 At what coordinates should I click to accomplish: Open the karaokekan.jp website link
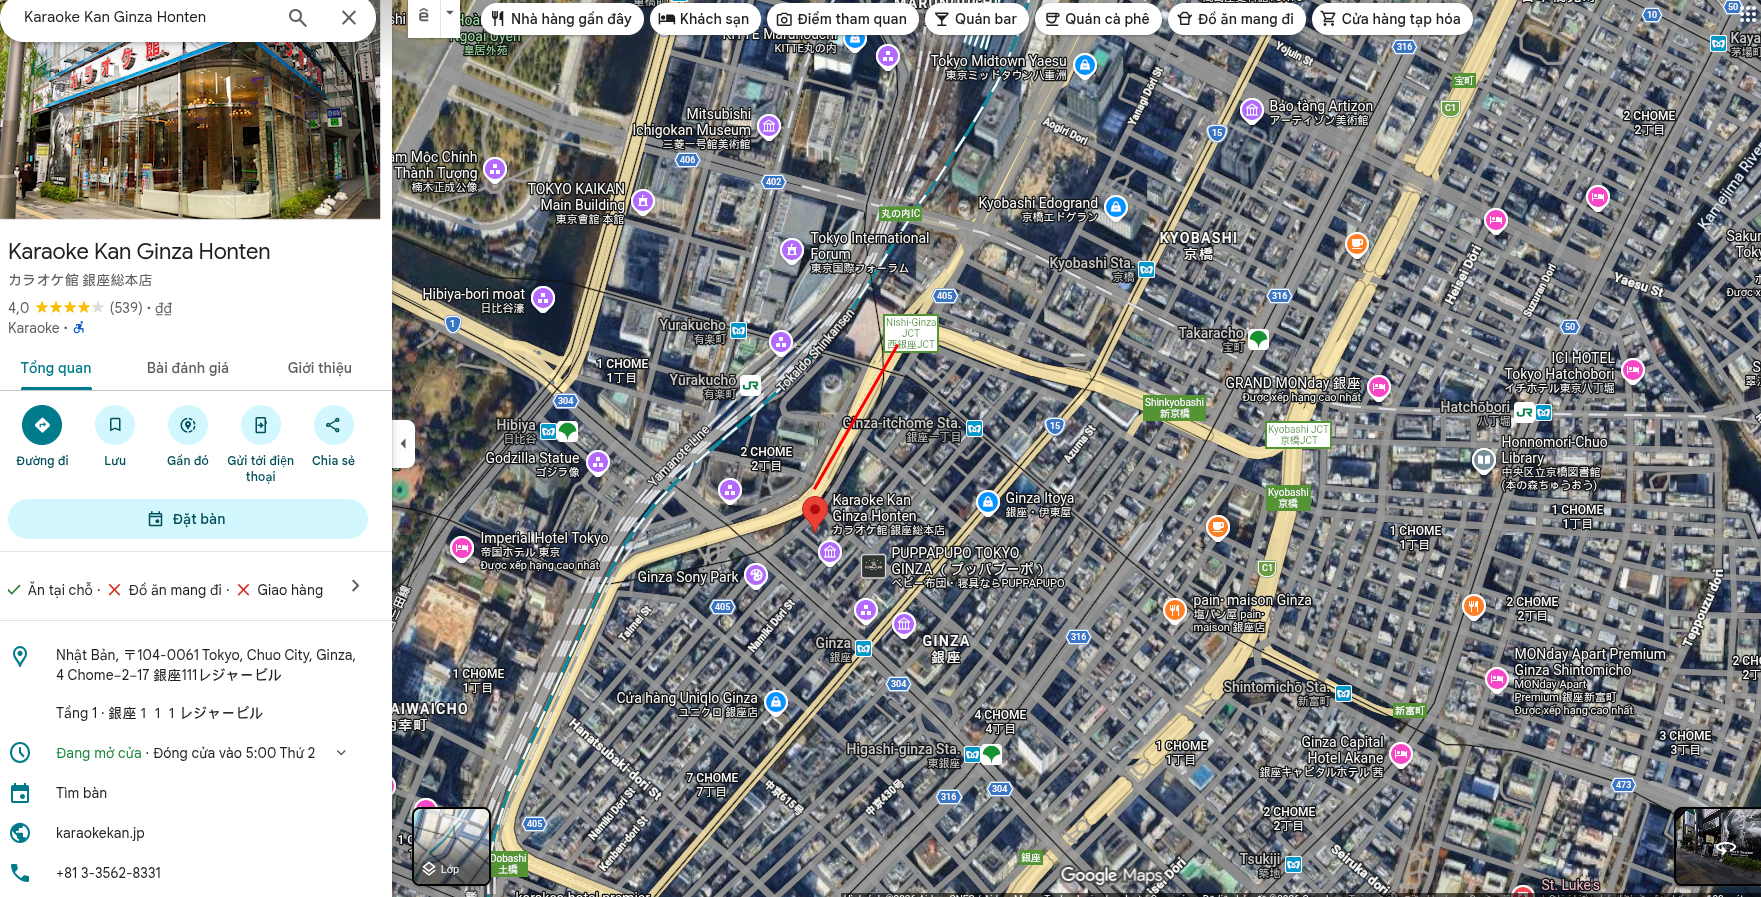coord(100,833)
